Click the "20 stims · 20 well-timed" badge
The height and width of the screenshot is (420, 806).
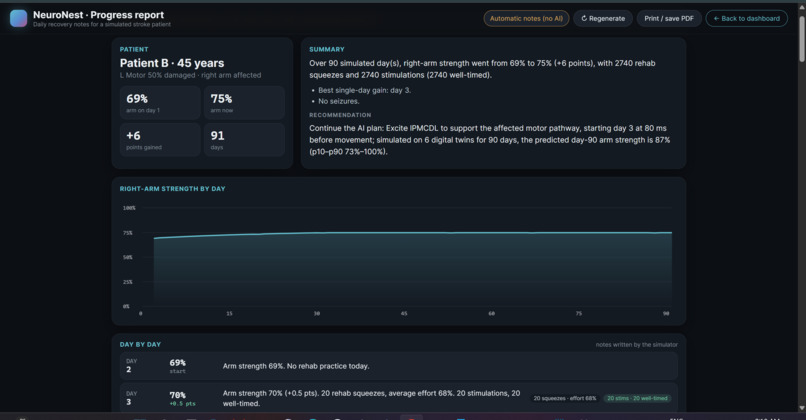[x=637, y=398]
